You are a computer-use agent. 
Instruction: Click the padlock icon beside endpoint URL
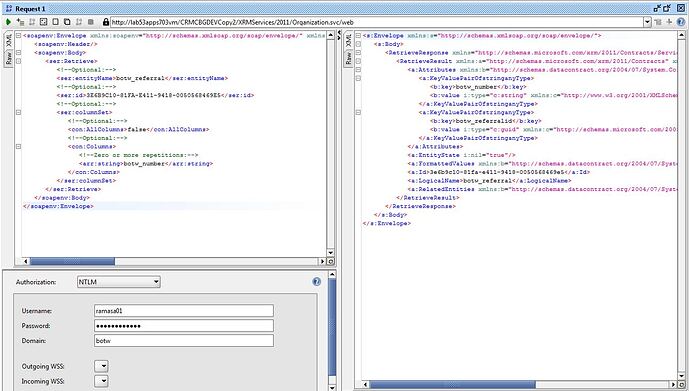[x=105, y=22]
